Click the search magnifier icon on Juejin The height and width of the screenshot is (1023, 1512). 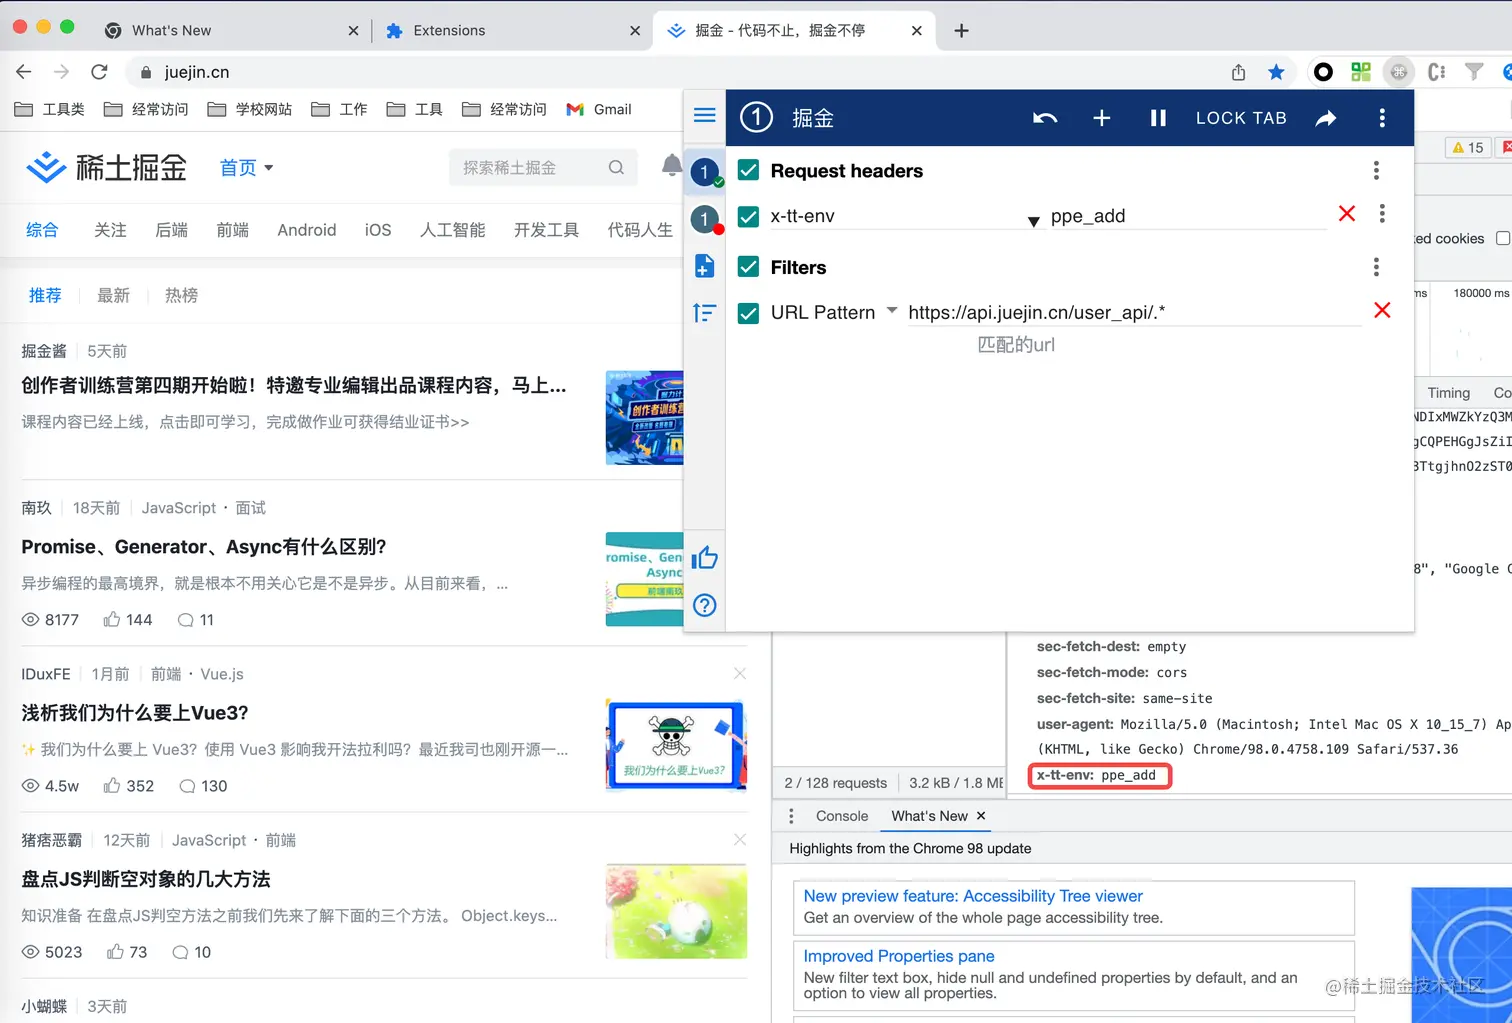(616, 167)
